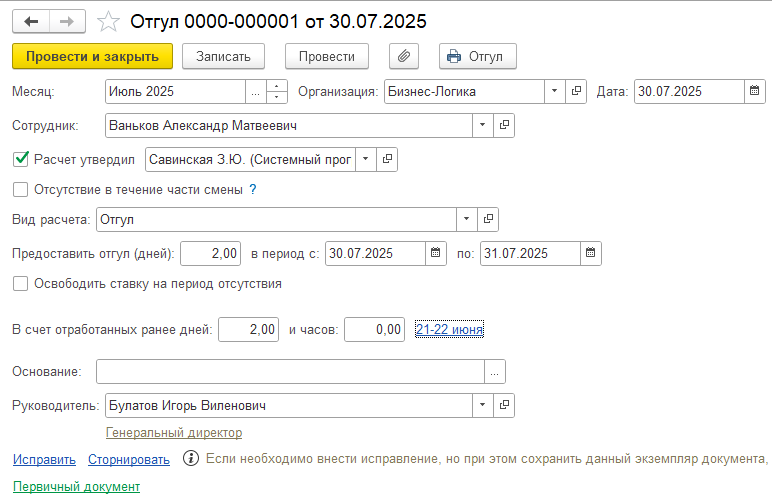
Task: Enable Отсутствие в течение части смены
Action: tap(21, 189)
